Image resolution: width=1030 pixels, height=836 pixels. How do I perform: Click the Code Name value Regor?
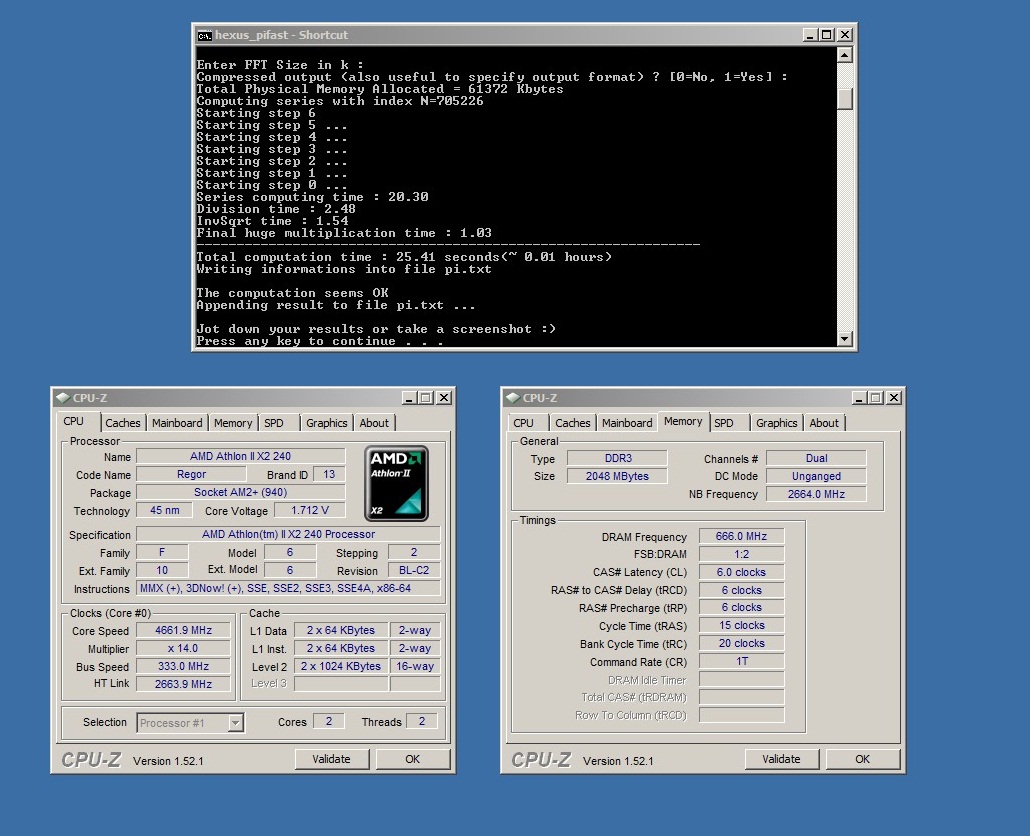click(x=191, y=474)
